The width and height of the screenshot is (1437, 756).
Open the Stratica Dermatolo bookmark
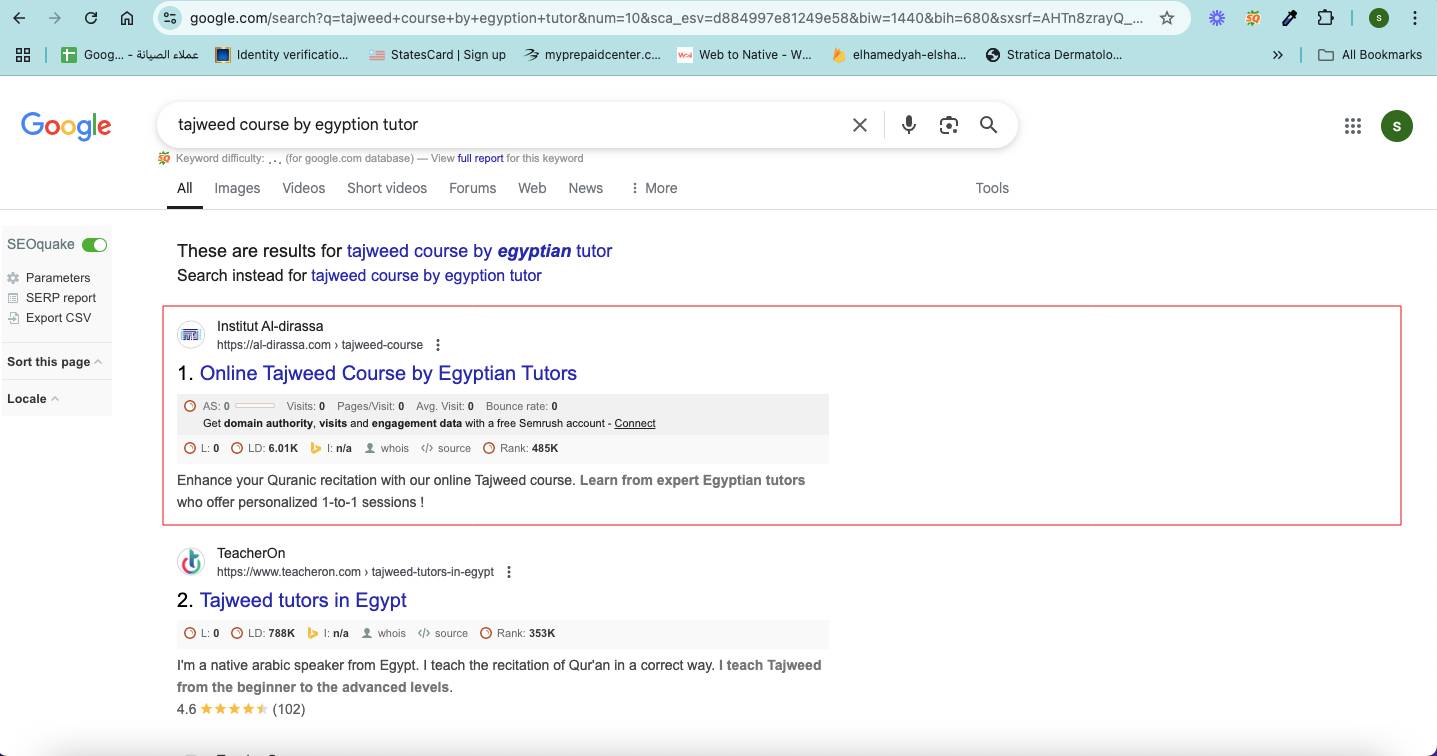[x=1054, y=55]
